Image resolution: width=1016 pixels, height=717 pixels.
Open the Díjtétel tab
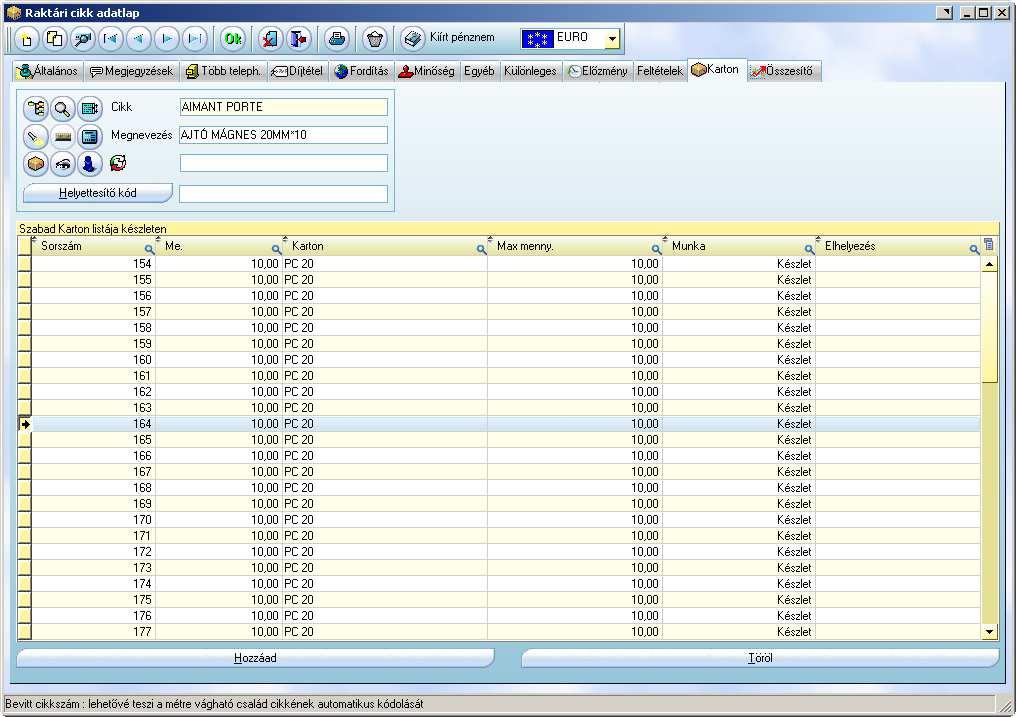(297, 71)
